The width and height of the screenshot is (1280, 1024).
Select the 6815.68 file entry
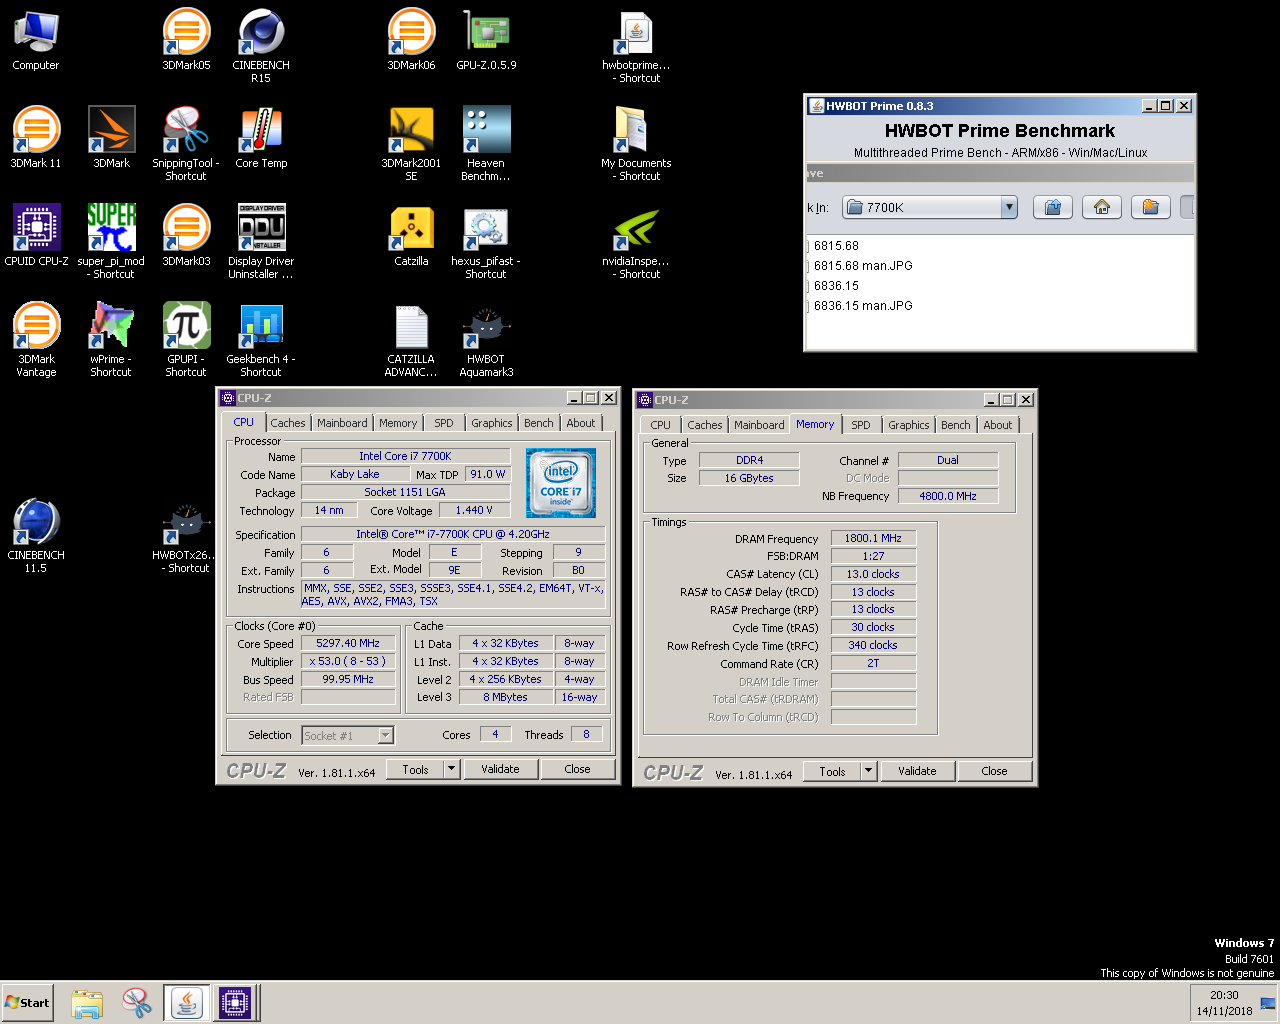pos(836,246)
